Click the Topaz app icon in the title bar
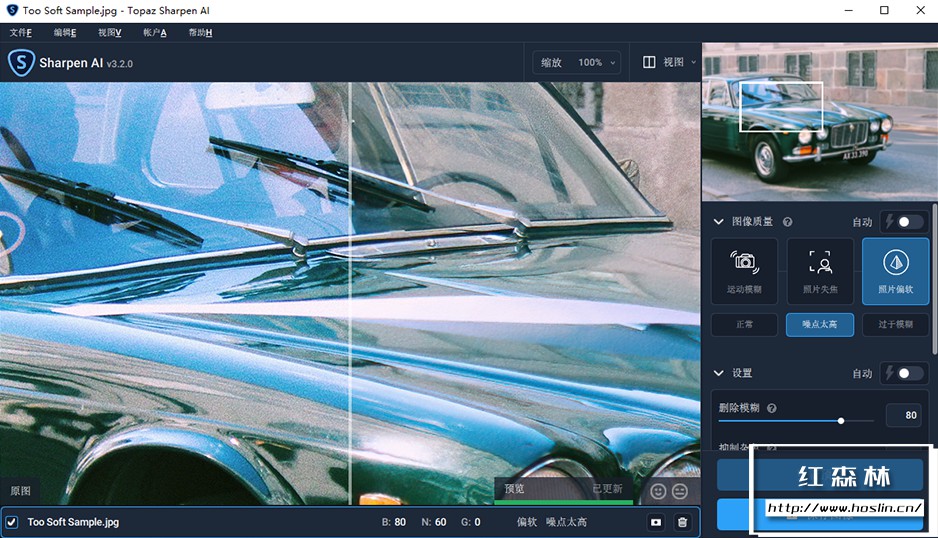This screenshot has height=538, width=938. tap(12, 10)
